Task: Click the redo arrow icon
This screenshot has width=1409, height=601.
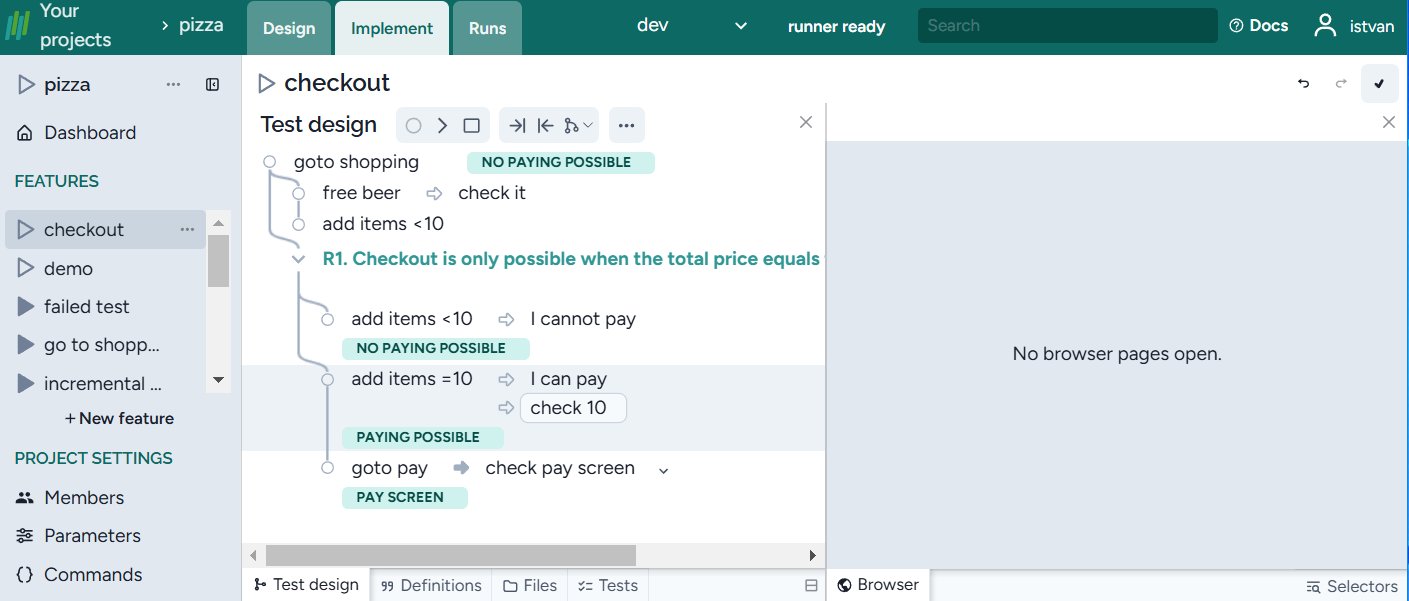Action: [1342, 84]
